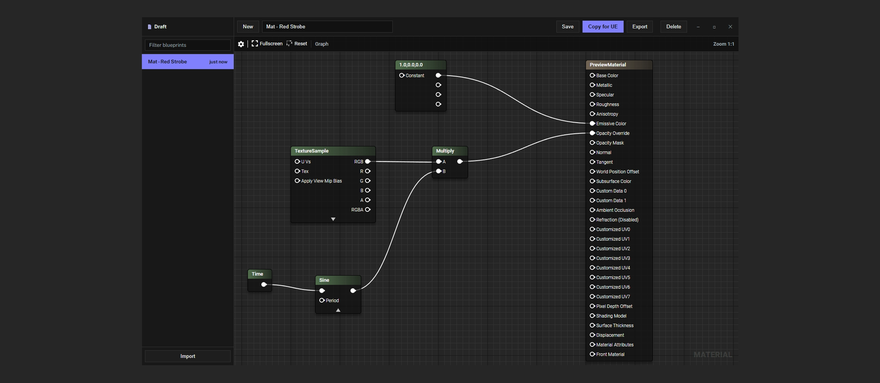Screen dimensions: 880x383
Task: Select the Time node header
Action: point(260,274)
